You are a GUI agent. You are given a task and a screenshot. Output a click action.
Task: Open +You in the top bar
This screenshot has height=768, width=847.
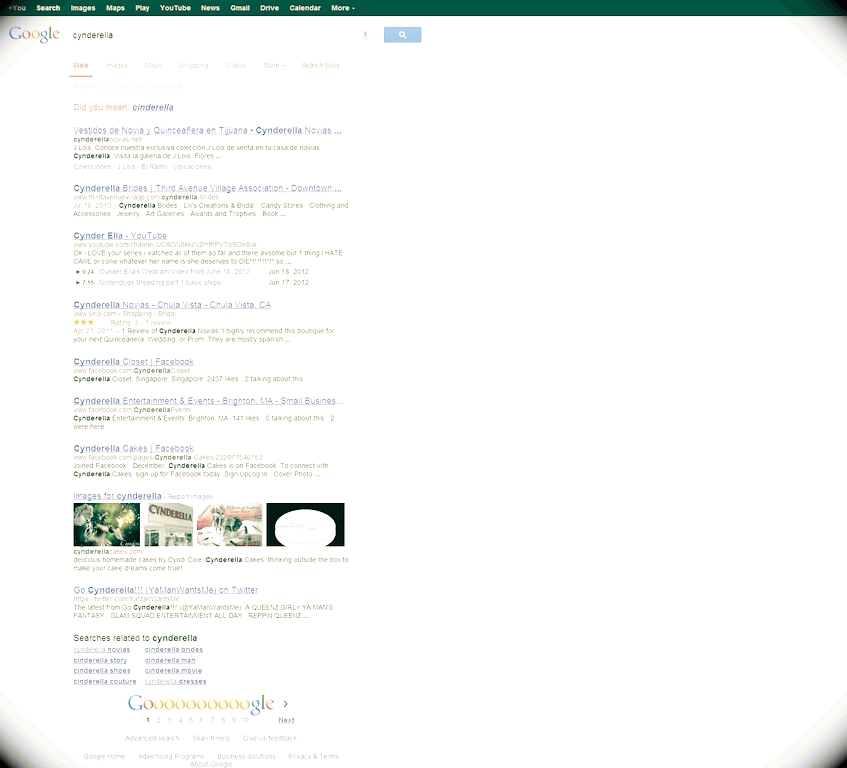[17, 8]
